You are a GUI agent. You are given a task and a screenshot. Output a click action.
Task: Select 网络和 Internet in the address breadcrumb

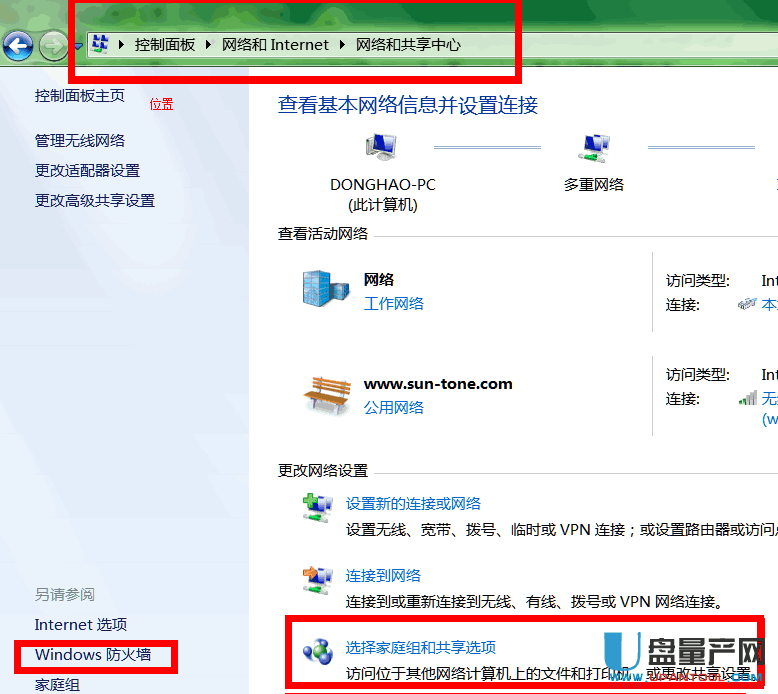275,45
